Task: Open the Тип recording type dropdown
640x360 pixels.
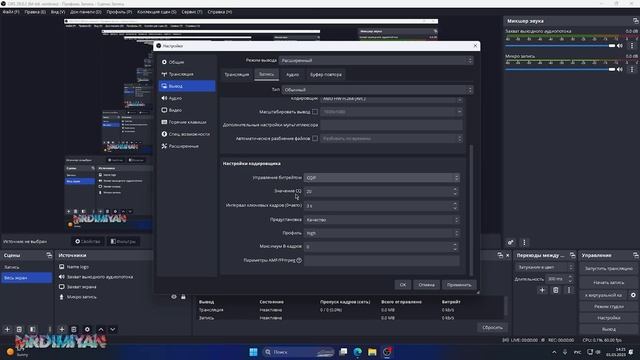Action: 377,90
